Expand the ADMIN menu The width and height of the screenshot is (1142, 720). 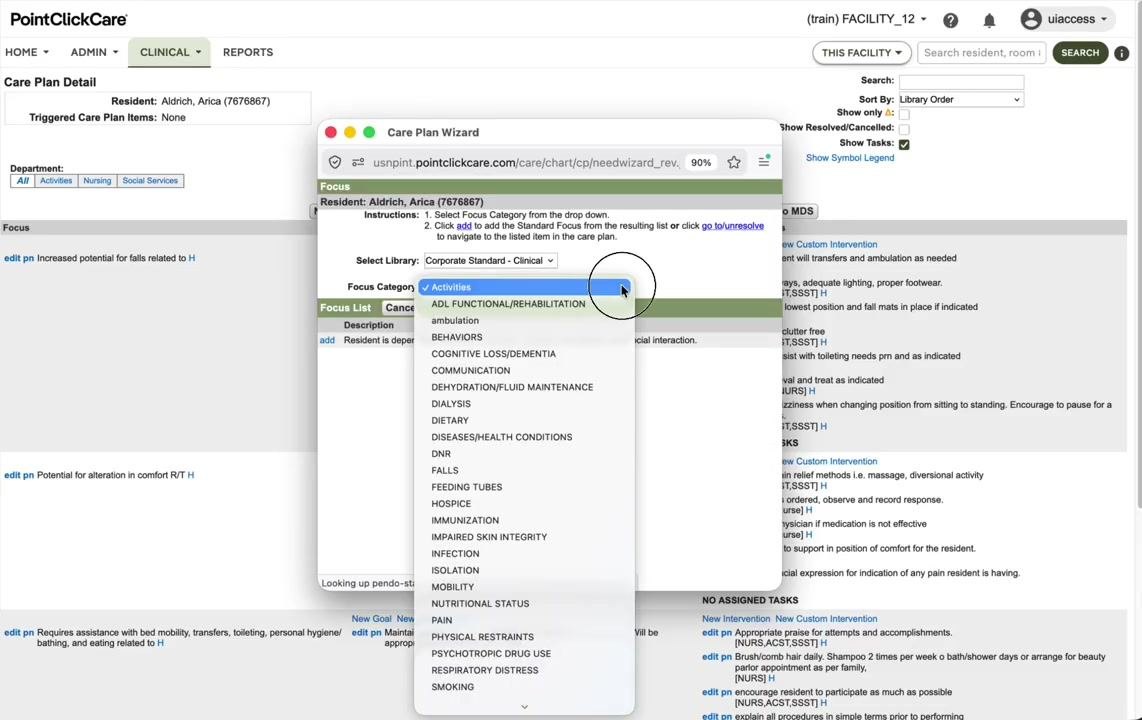click(x=94, y=52)
